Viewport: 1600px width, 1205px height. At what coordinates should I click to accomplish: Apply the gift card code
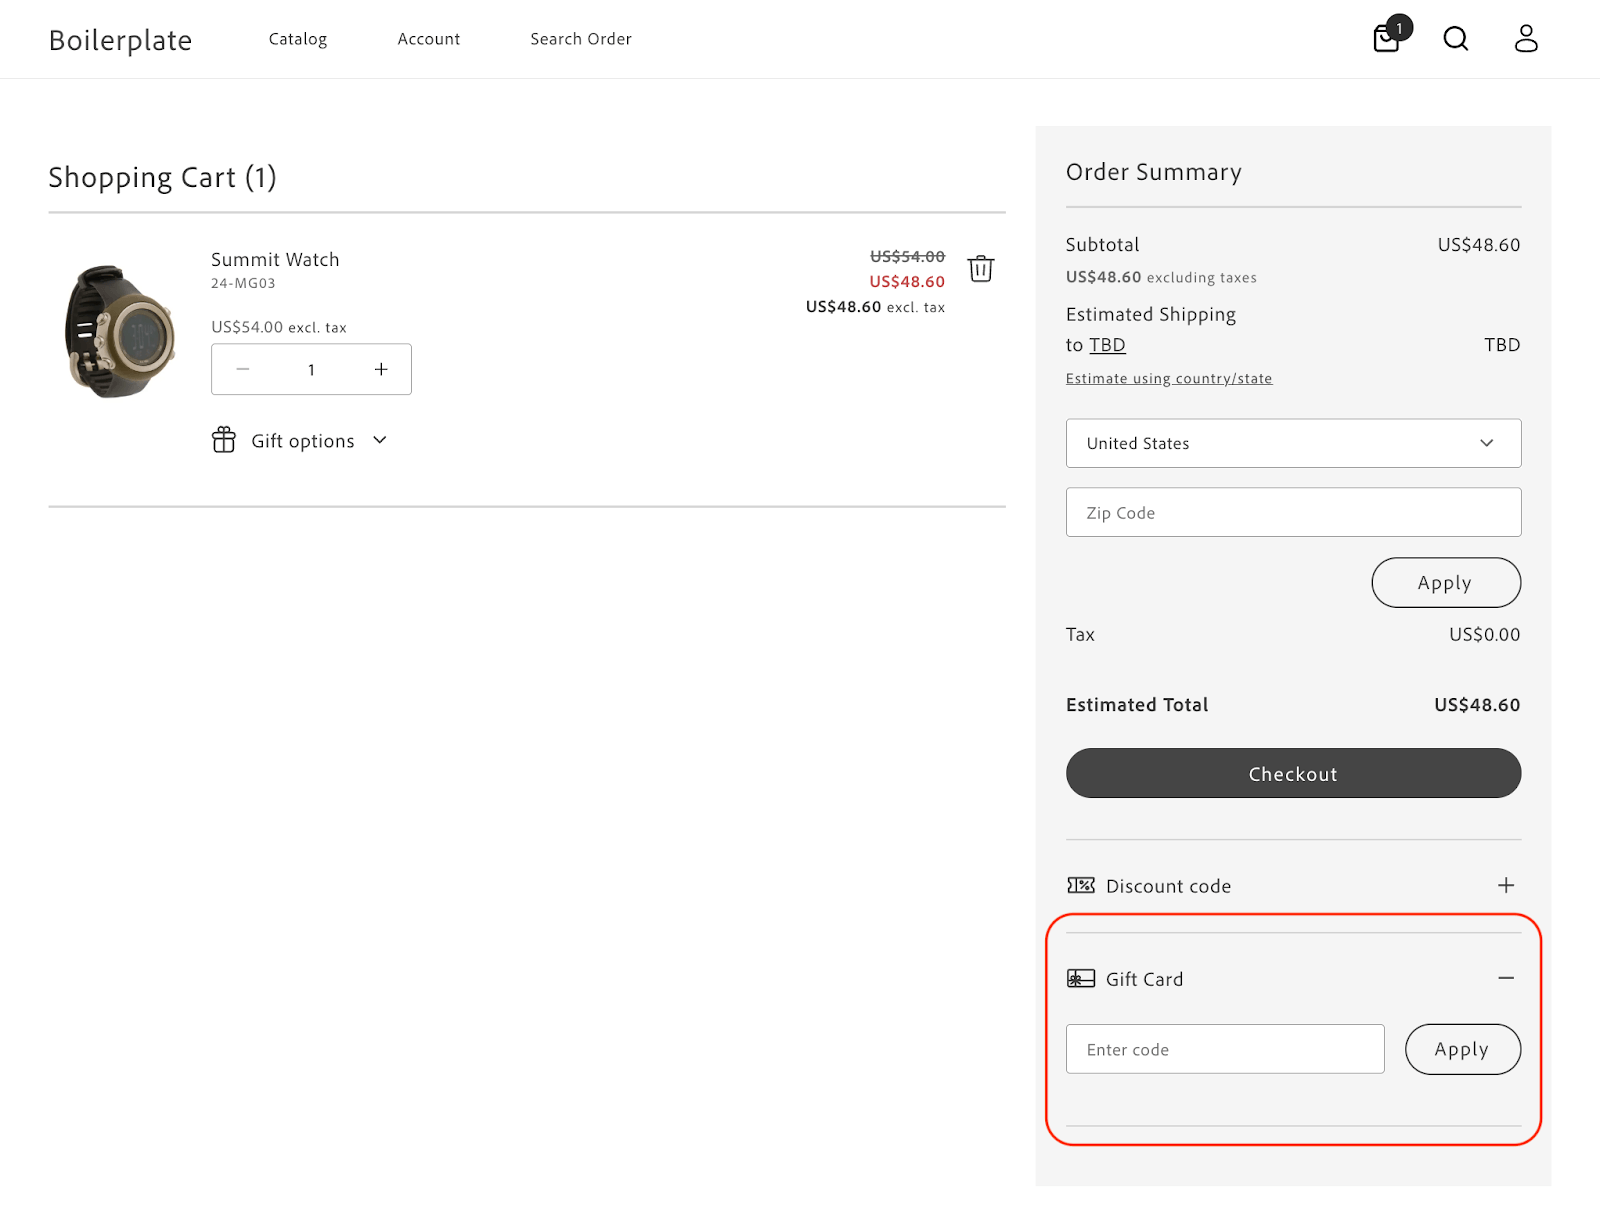(x=1462, y=1049)
